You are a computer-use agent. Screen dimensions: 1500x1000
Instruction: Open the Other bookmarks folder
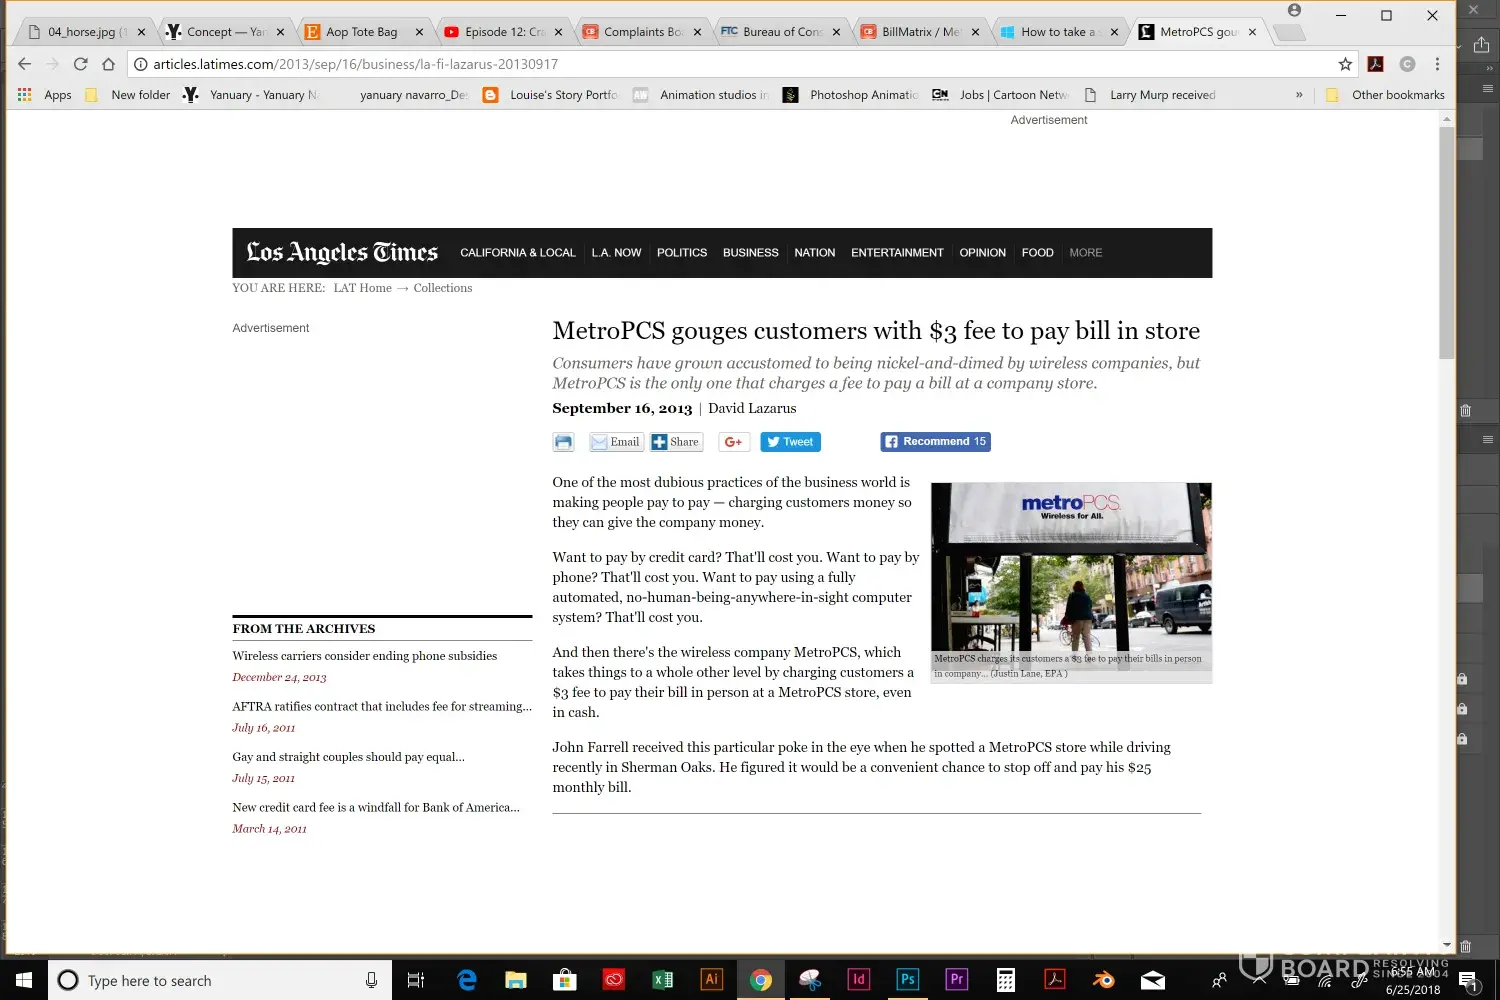pos(1386,95)
